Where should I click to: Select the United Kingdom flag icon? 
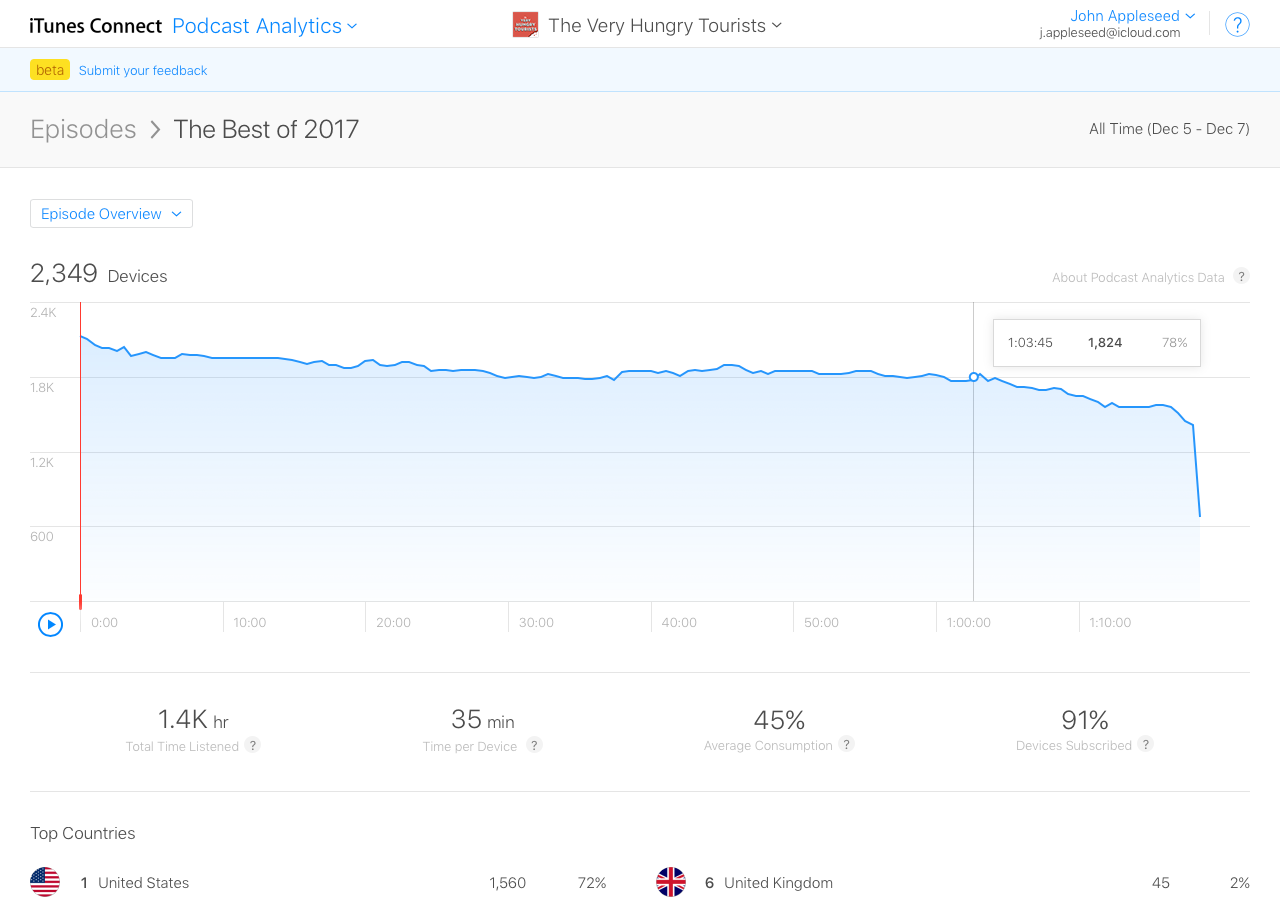(671, 882)
